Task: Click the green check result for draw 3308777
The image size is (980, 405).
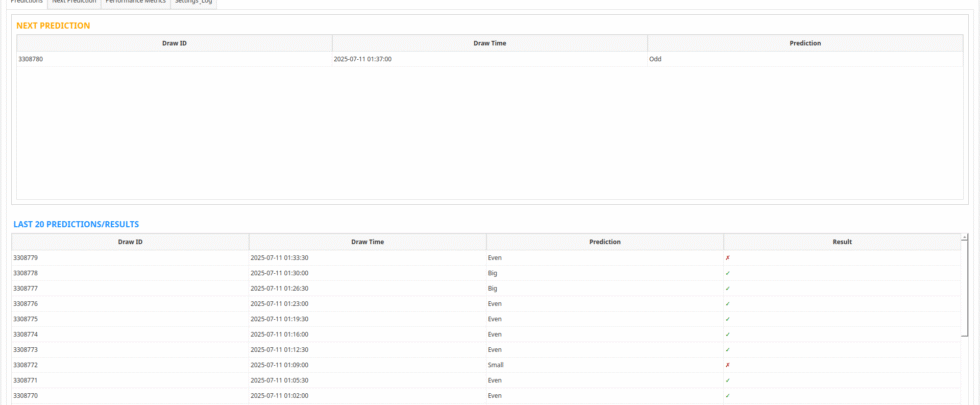Action: click(x=727, y=288)
